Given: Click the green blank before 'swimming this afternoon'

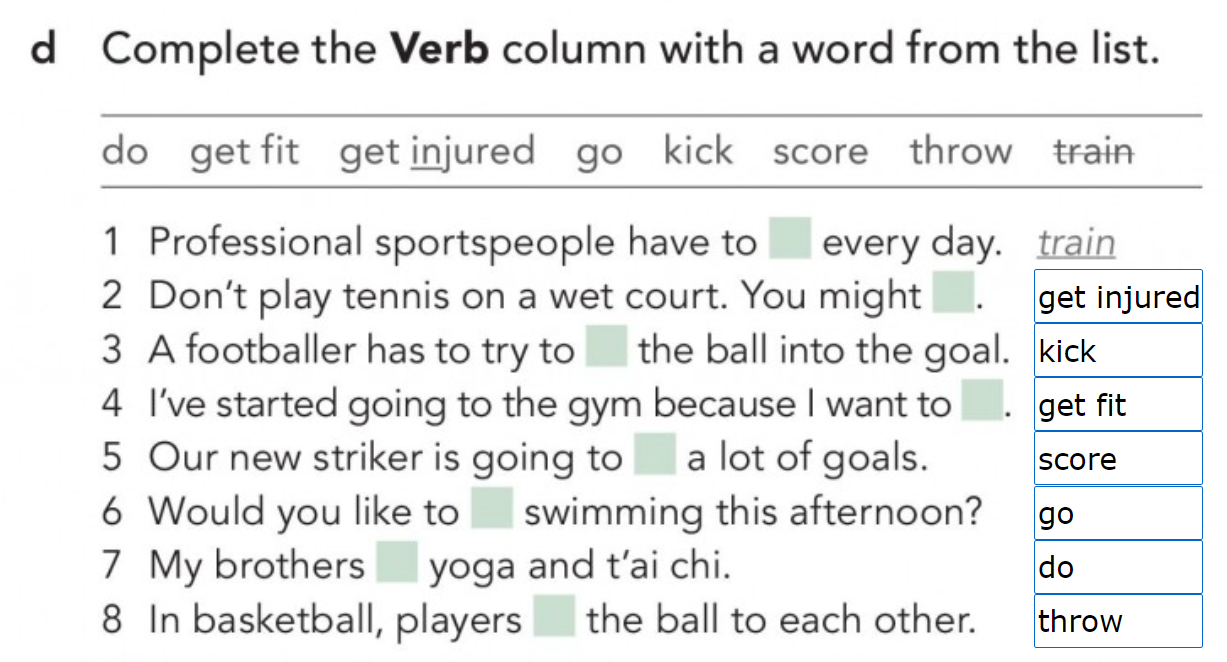Looking at the screenshot, I should [491, 510].
